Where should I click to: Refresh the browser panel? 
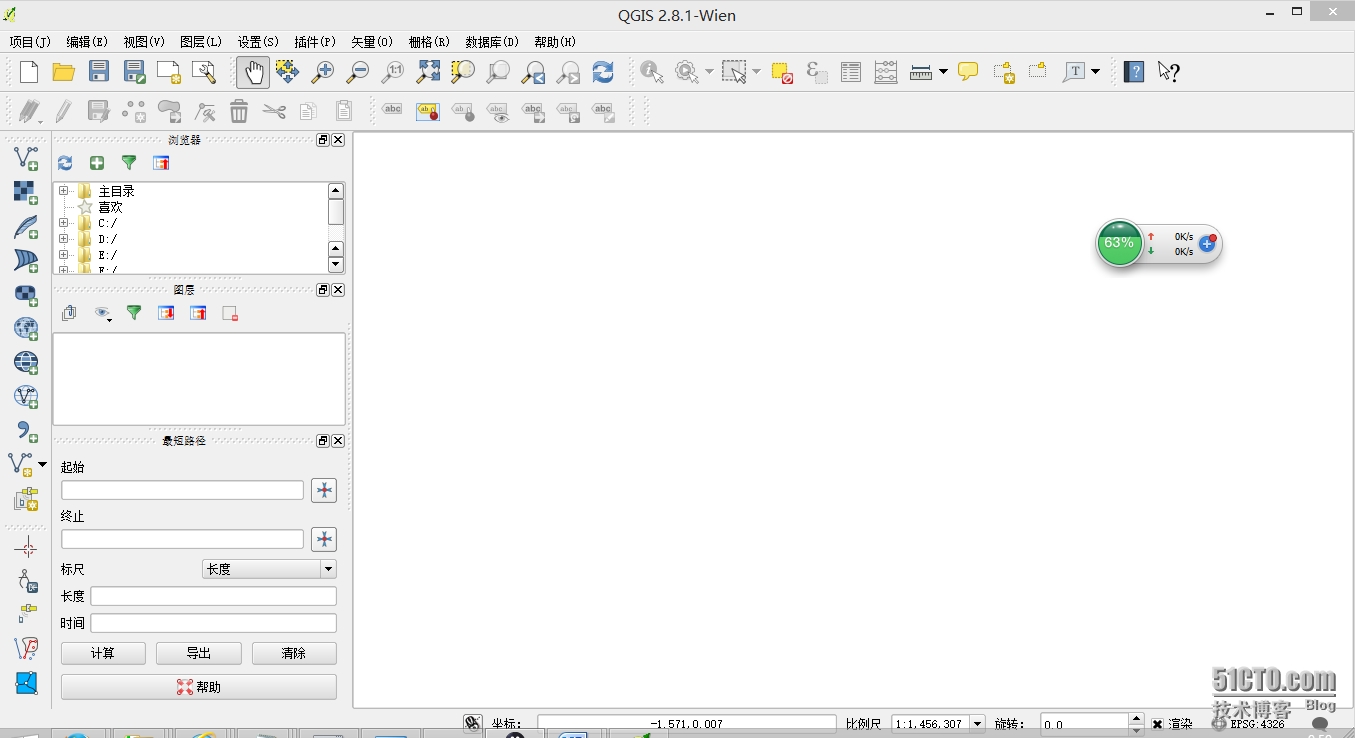pyautogui.click(x=65, y=163)
